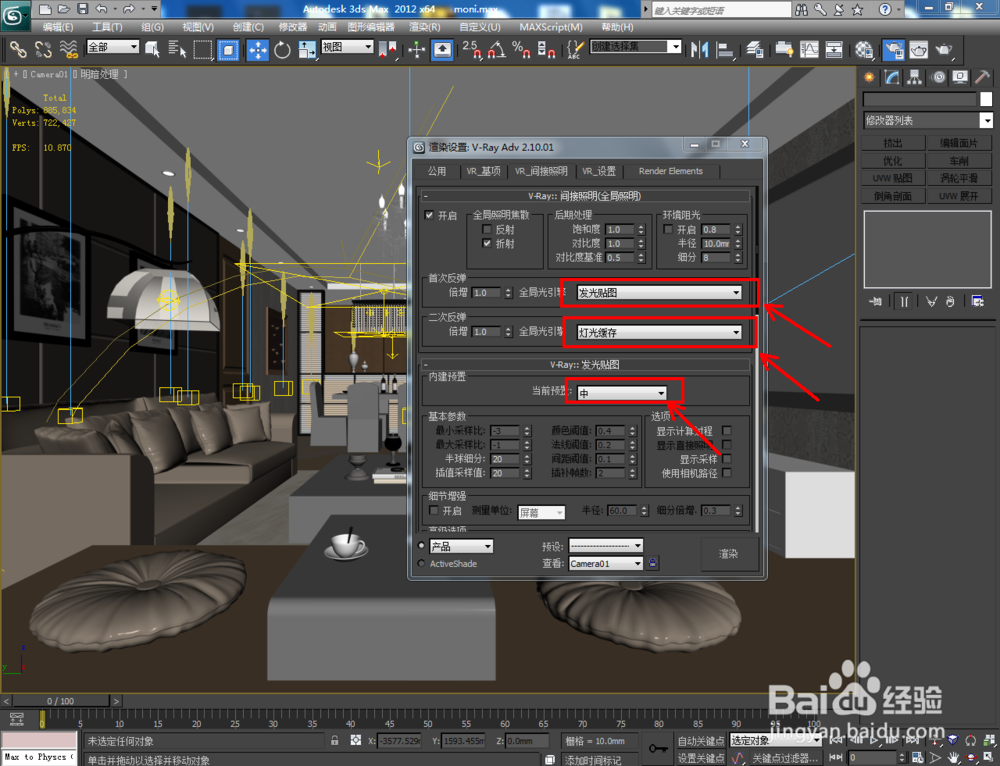Click the help search input field
The height and width of the screenshot is (766, 1000).
pyautogui.click(x=721, y=10)
